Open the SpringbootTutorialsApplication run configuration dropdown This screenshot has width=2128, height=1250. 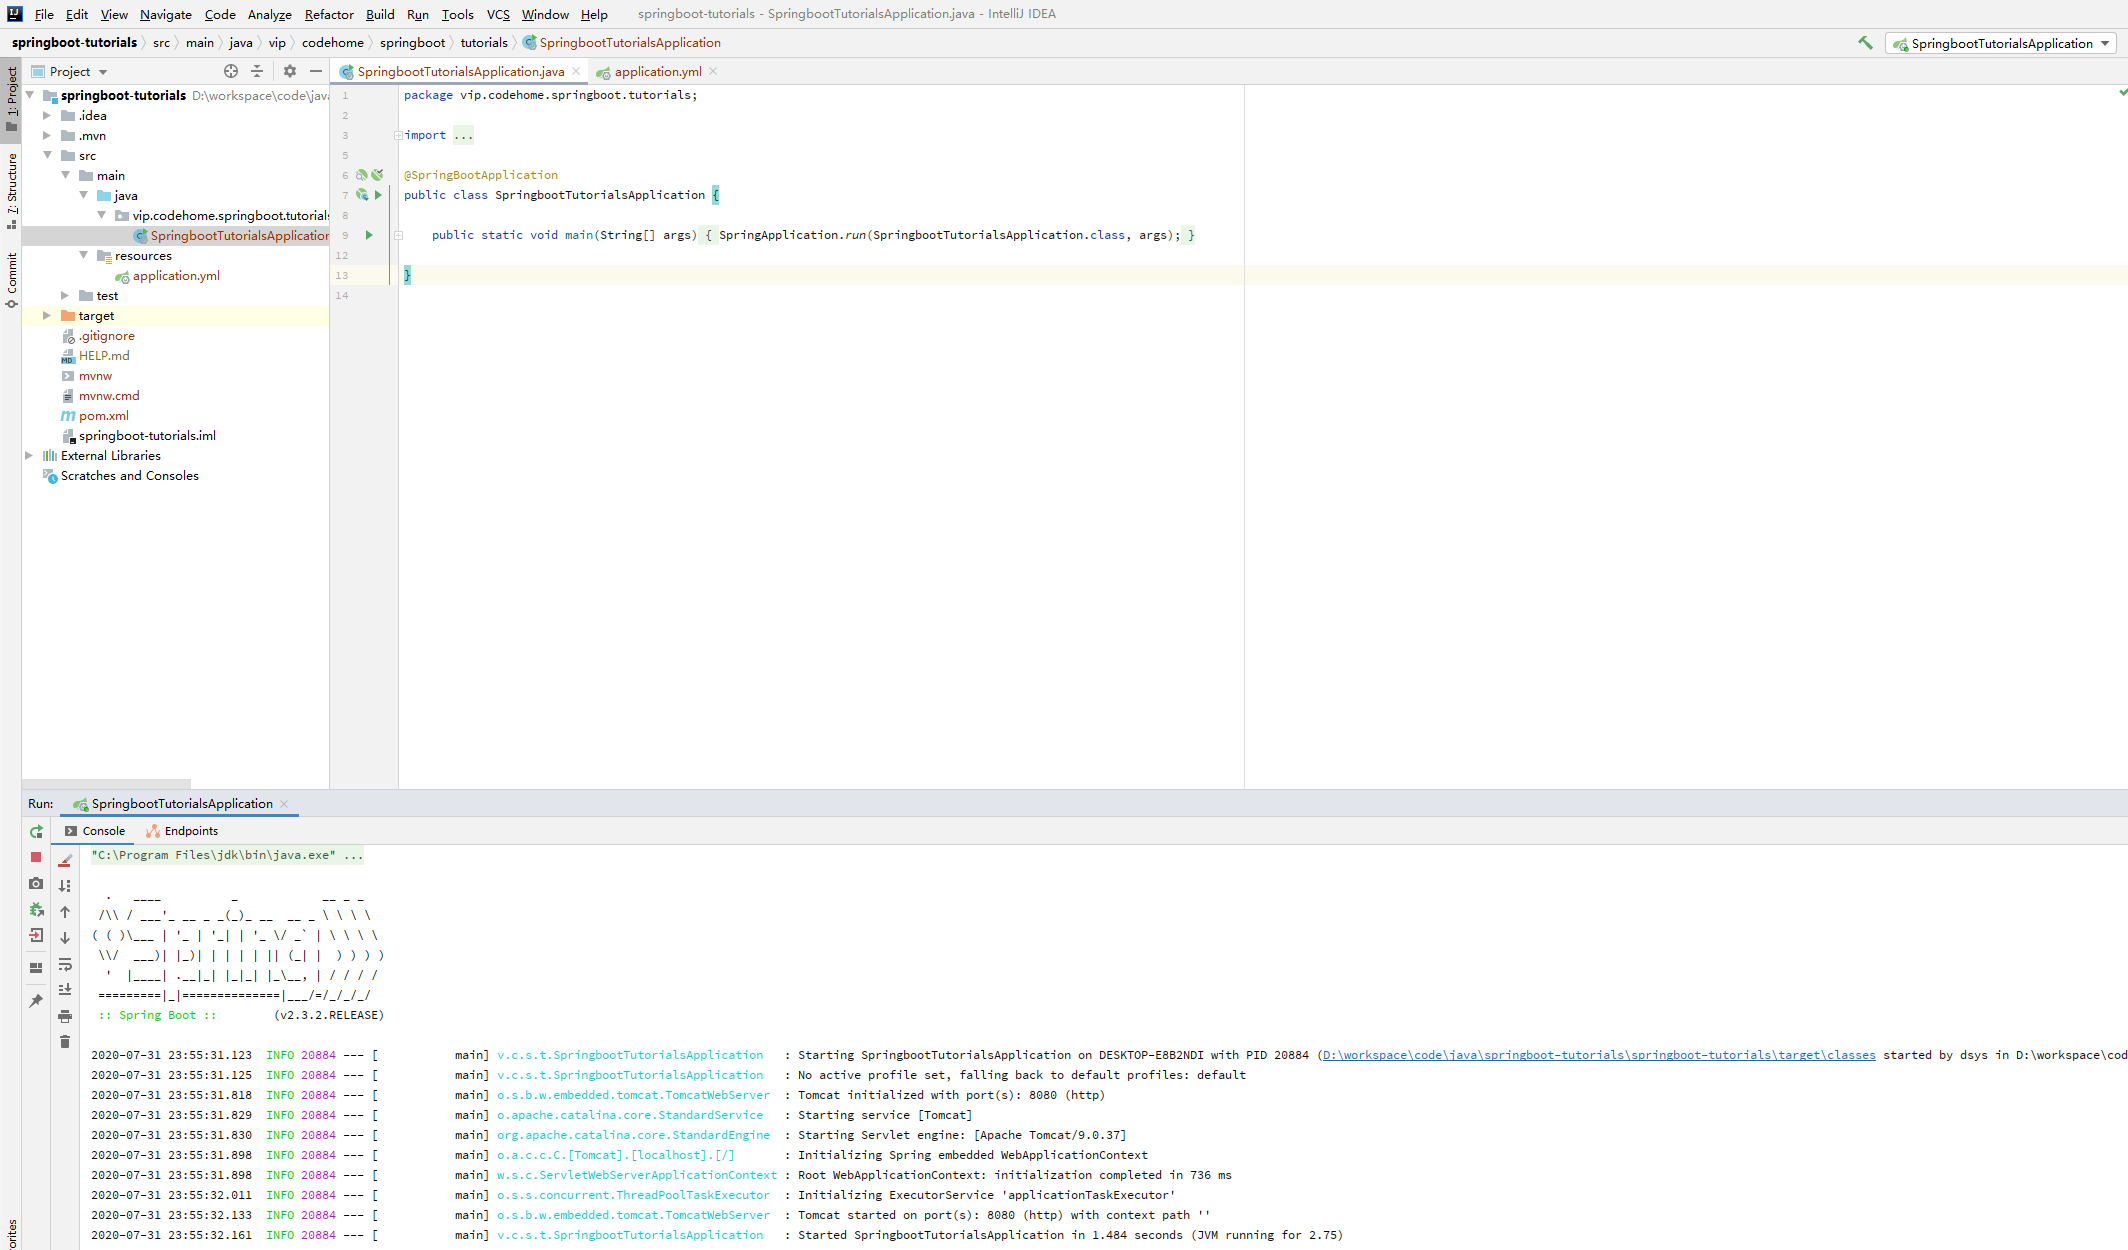(x=2001, y=43)
